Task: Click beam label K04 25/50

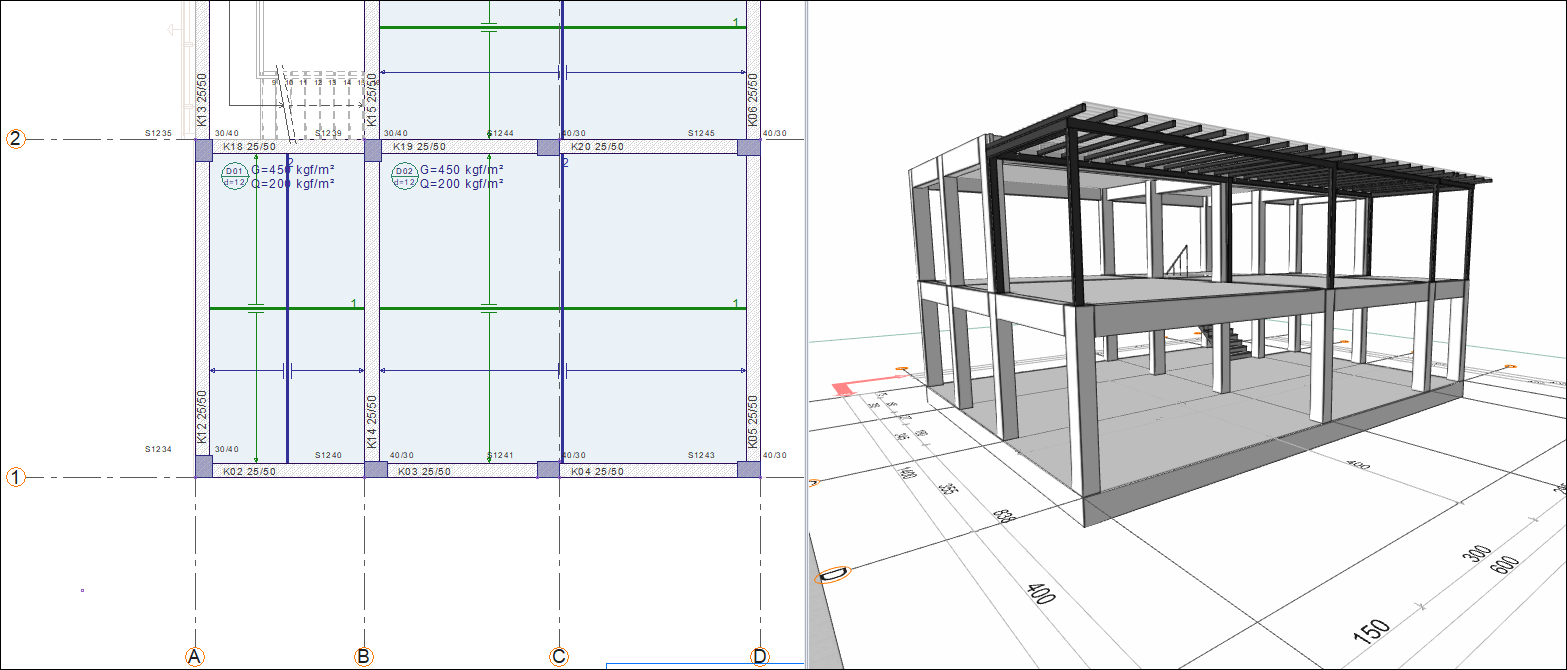Action: (598, 471)
